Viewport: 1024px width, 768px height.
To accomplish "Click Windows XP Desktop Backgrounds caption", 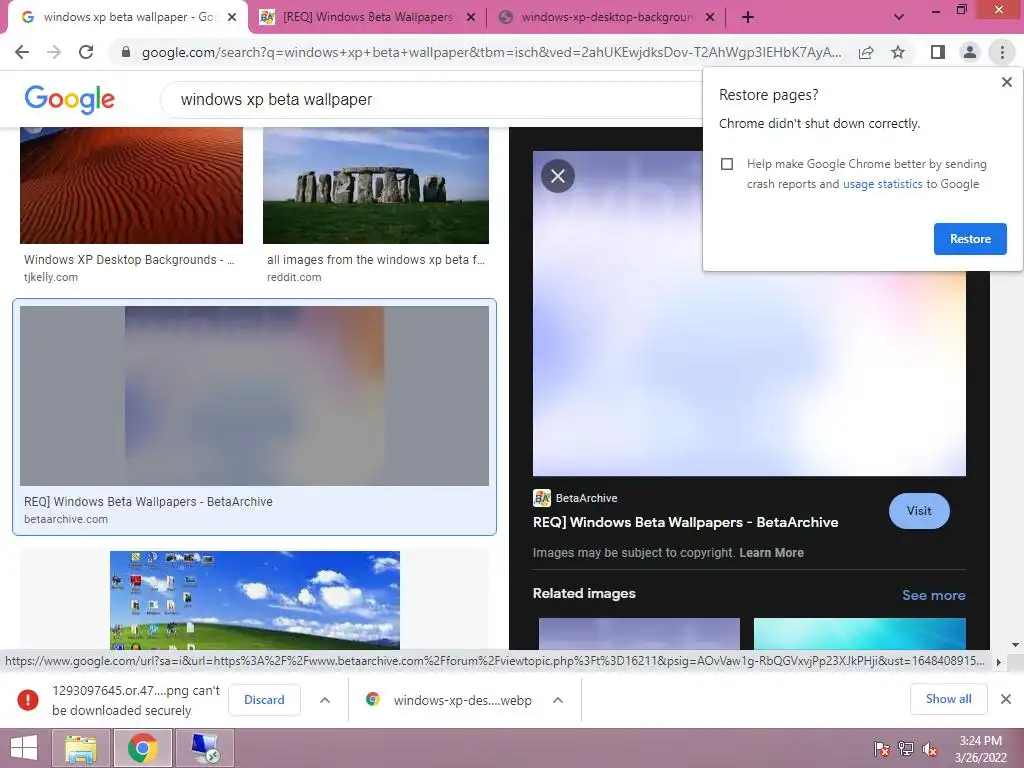I will 129,259.
